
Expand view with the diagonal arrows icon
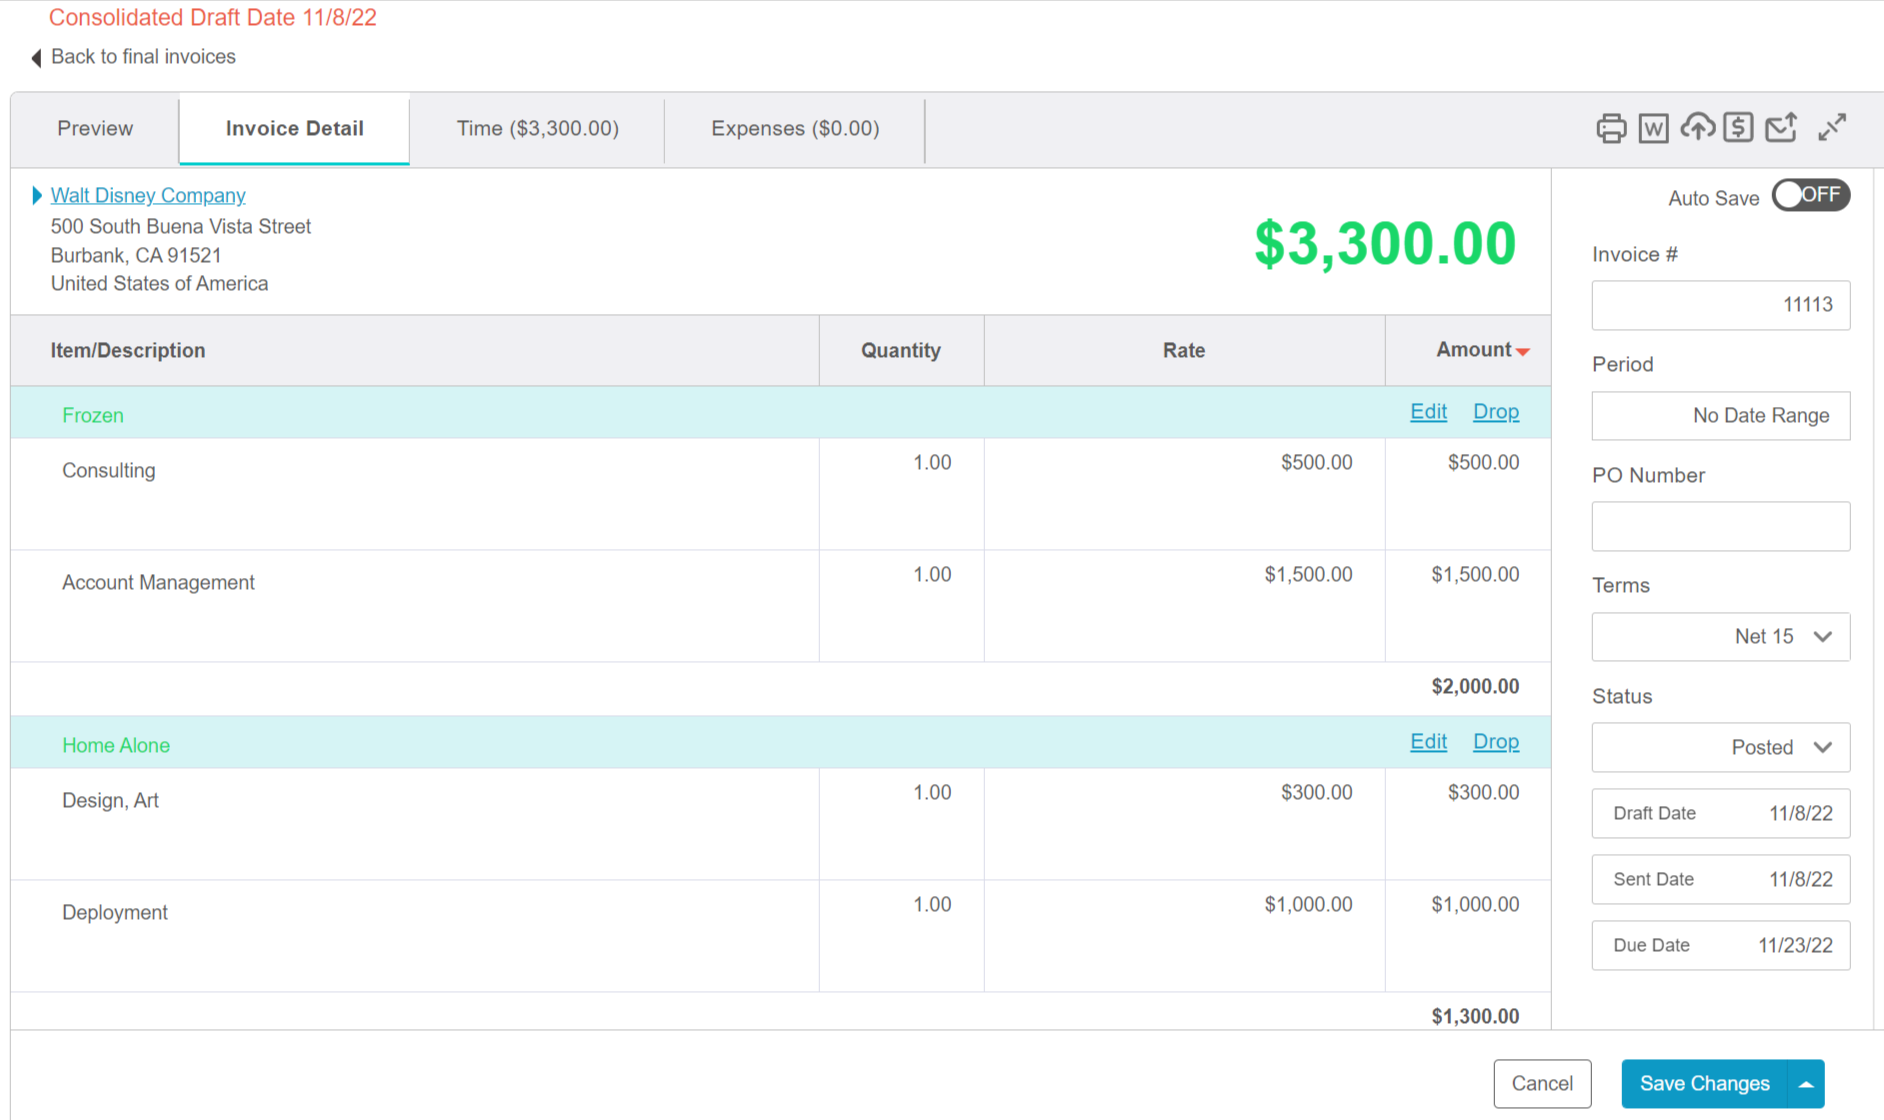click(1832, 127)
